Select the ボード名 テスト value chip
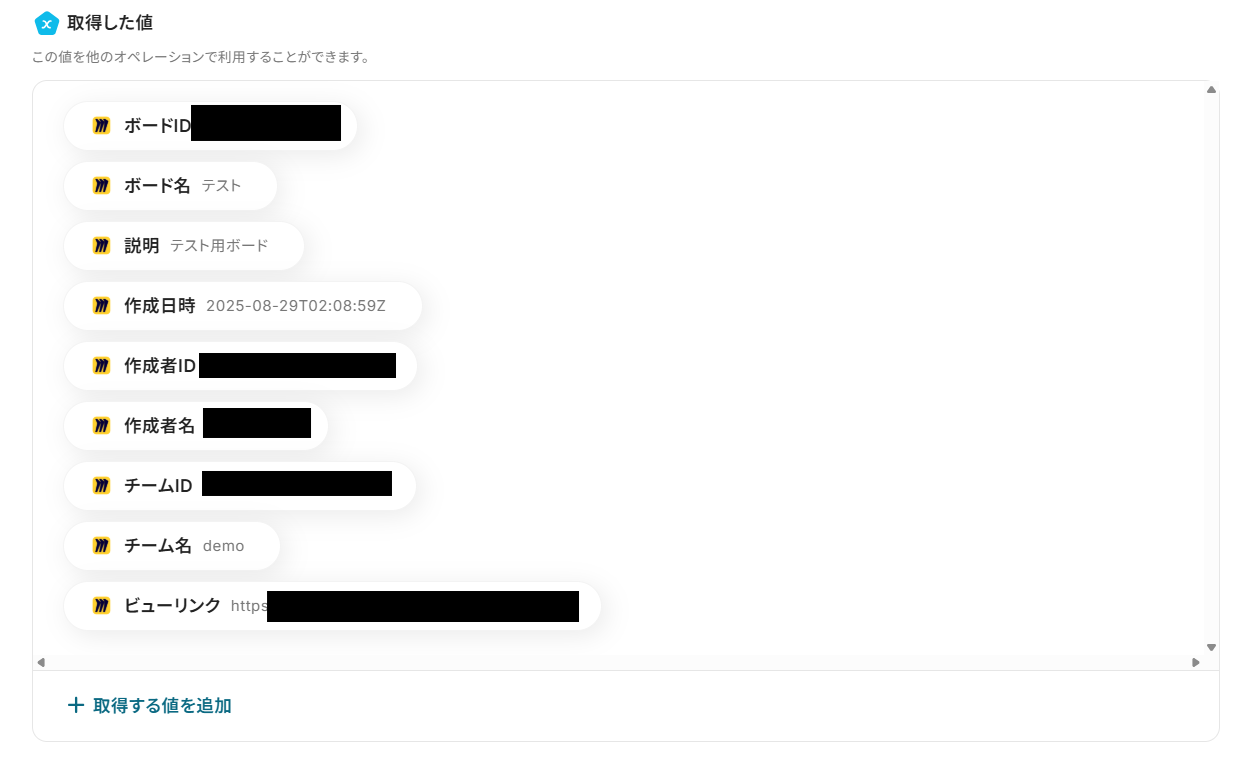The width and height of the screenshot is (1237, 757). click(170, 186)
